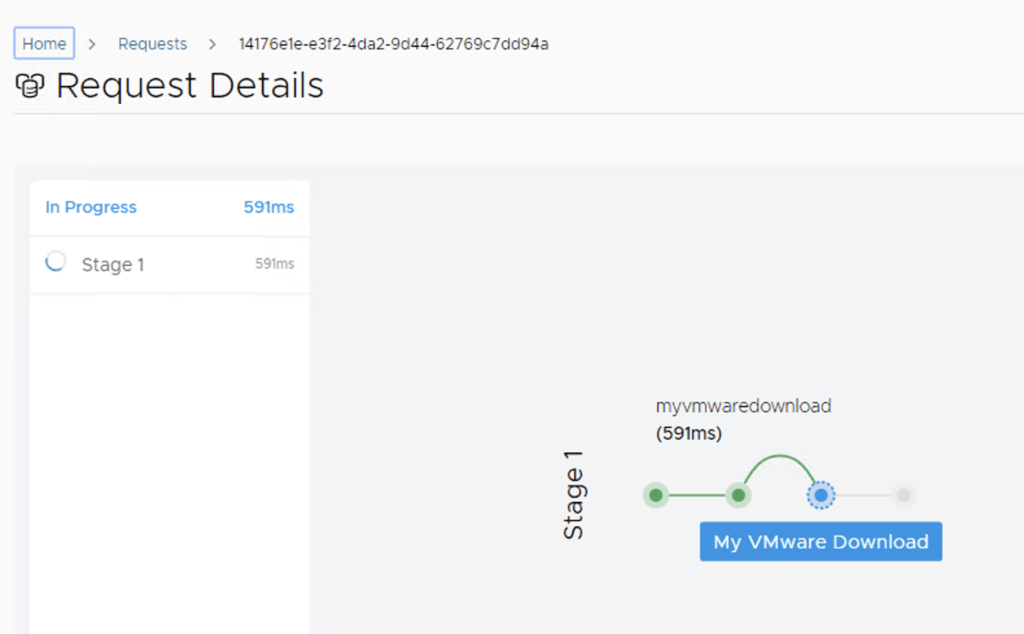Click the Home breadcrumb link
The height and width of the screenshot is (634, 1024).
click(44, 44)
